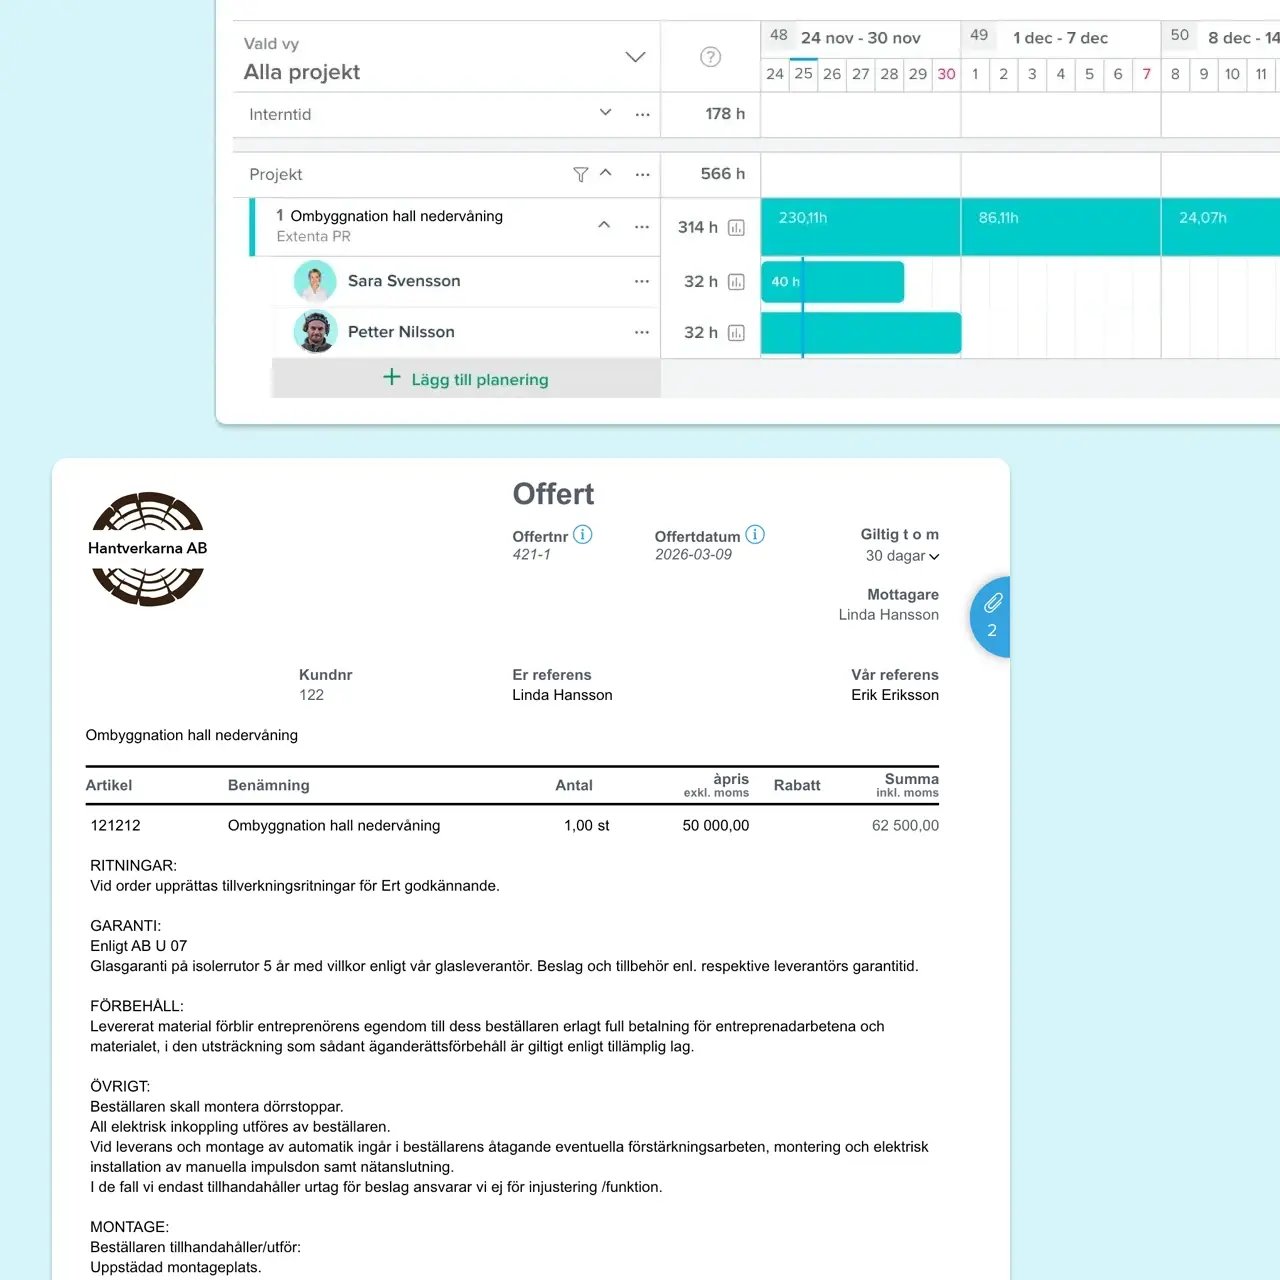Click Sara Svensson's profile avatar
This screenshot has width=1280, height=1280.
point(315,281)
